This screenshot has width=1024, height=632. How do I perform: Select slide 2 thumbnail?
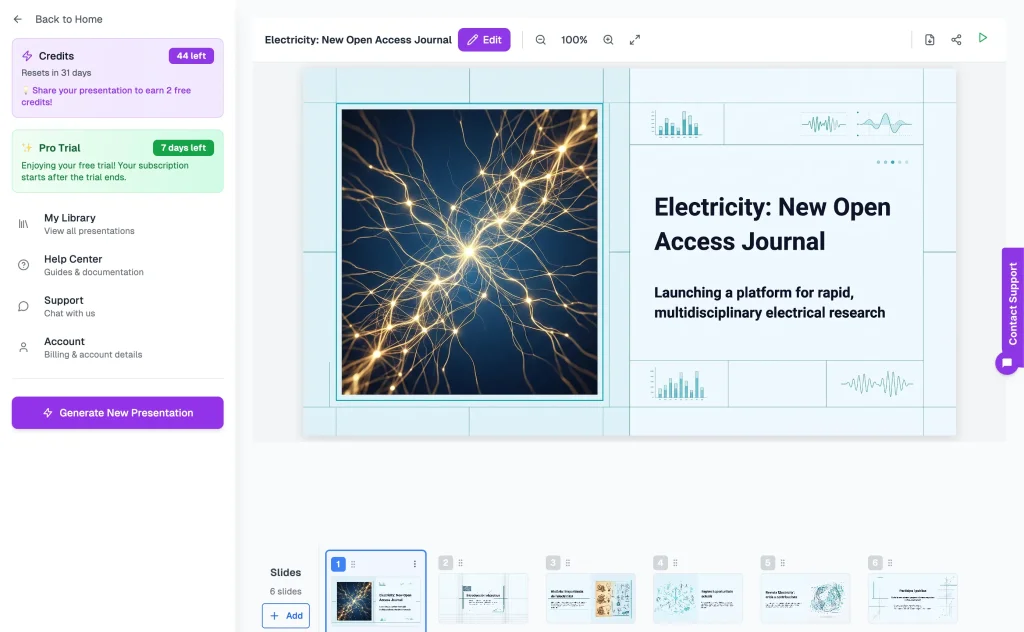coord(483,598)
